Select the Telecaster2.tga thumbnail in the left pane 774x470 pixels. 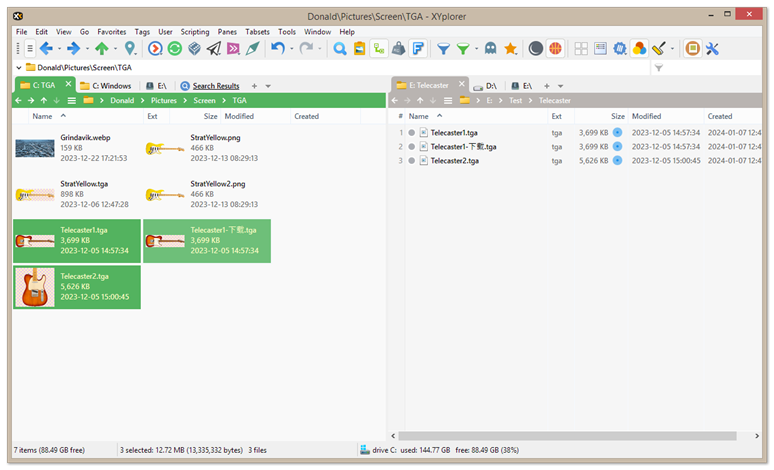coord(35,287)
